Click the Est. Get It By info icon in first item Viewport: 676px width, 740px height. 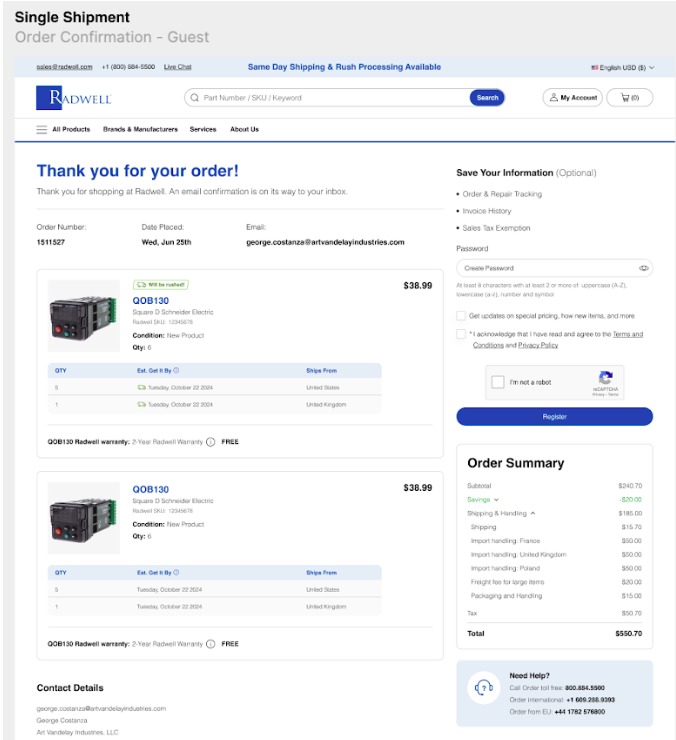(176, 370)
